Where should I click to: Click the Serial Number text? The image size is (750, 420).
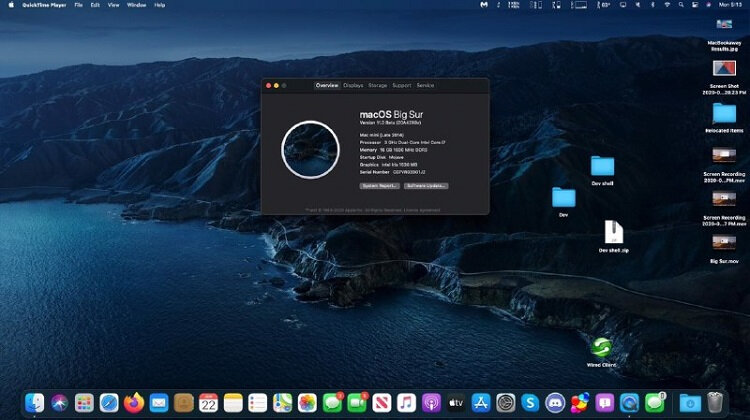click(392, 172)
